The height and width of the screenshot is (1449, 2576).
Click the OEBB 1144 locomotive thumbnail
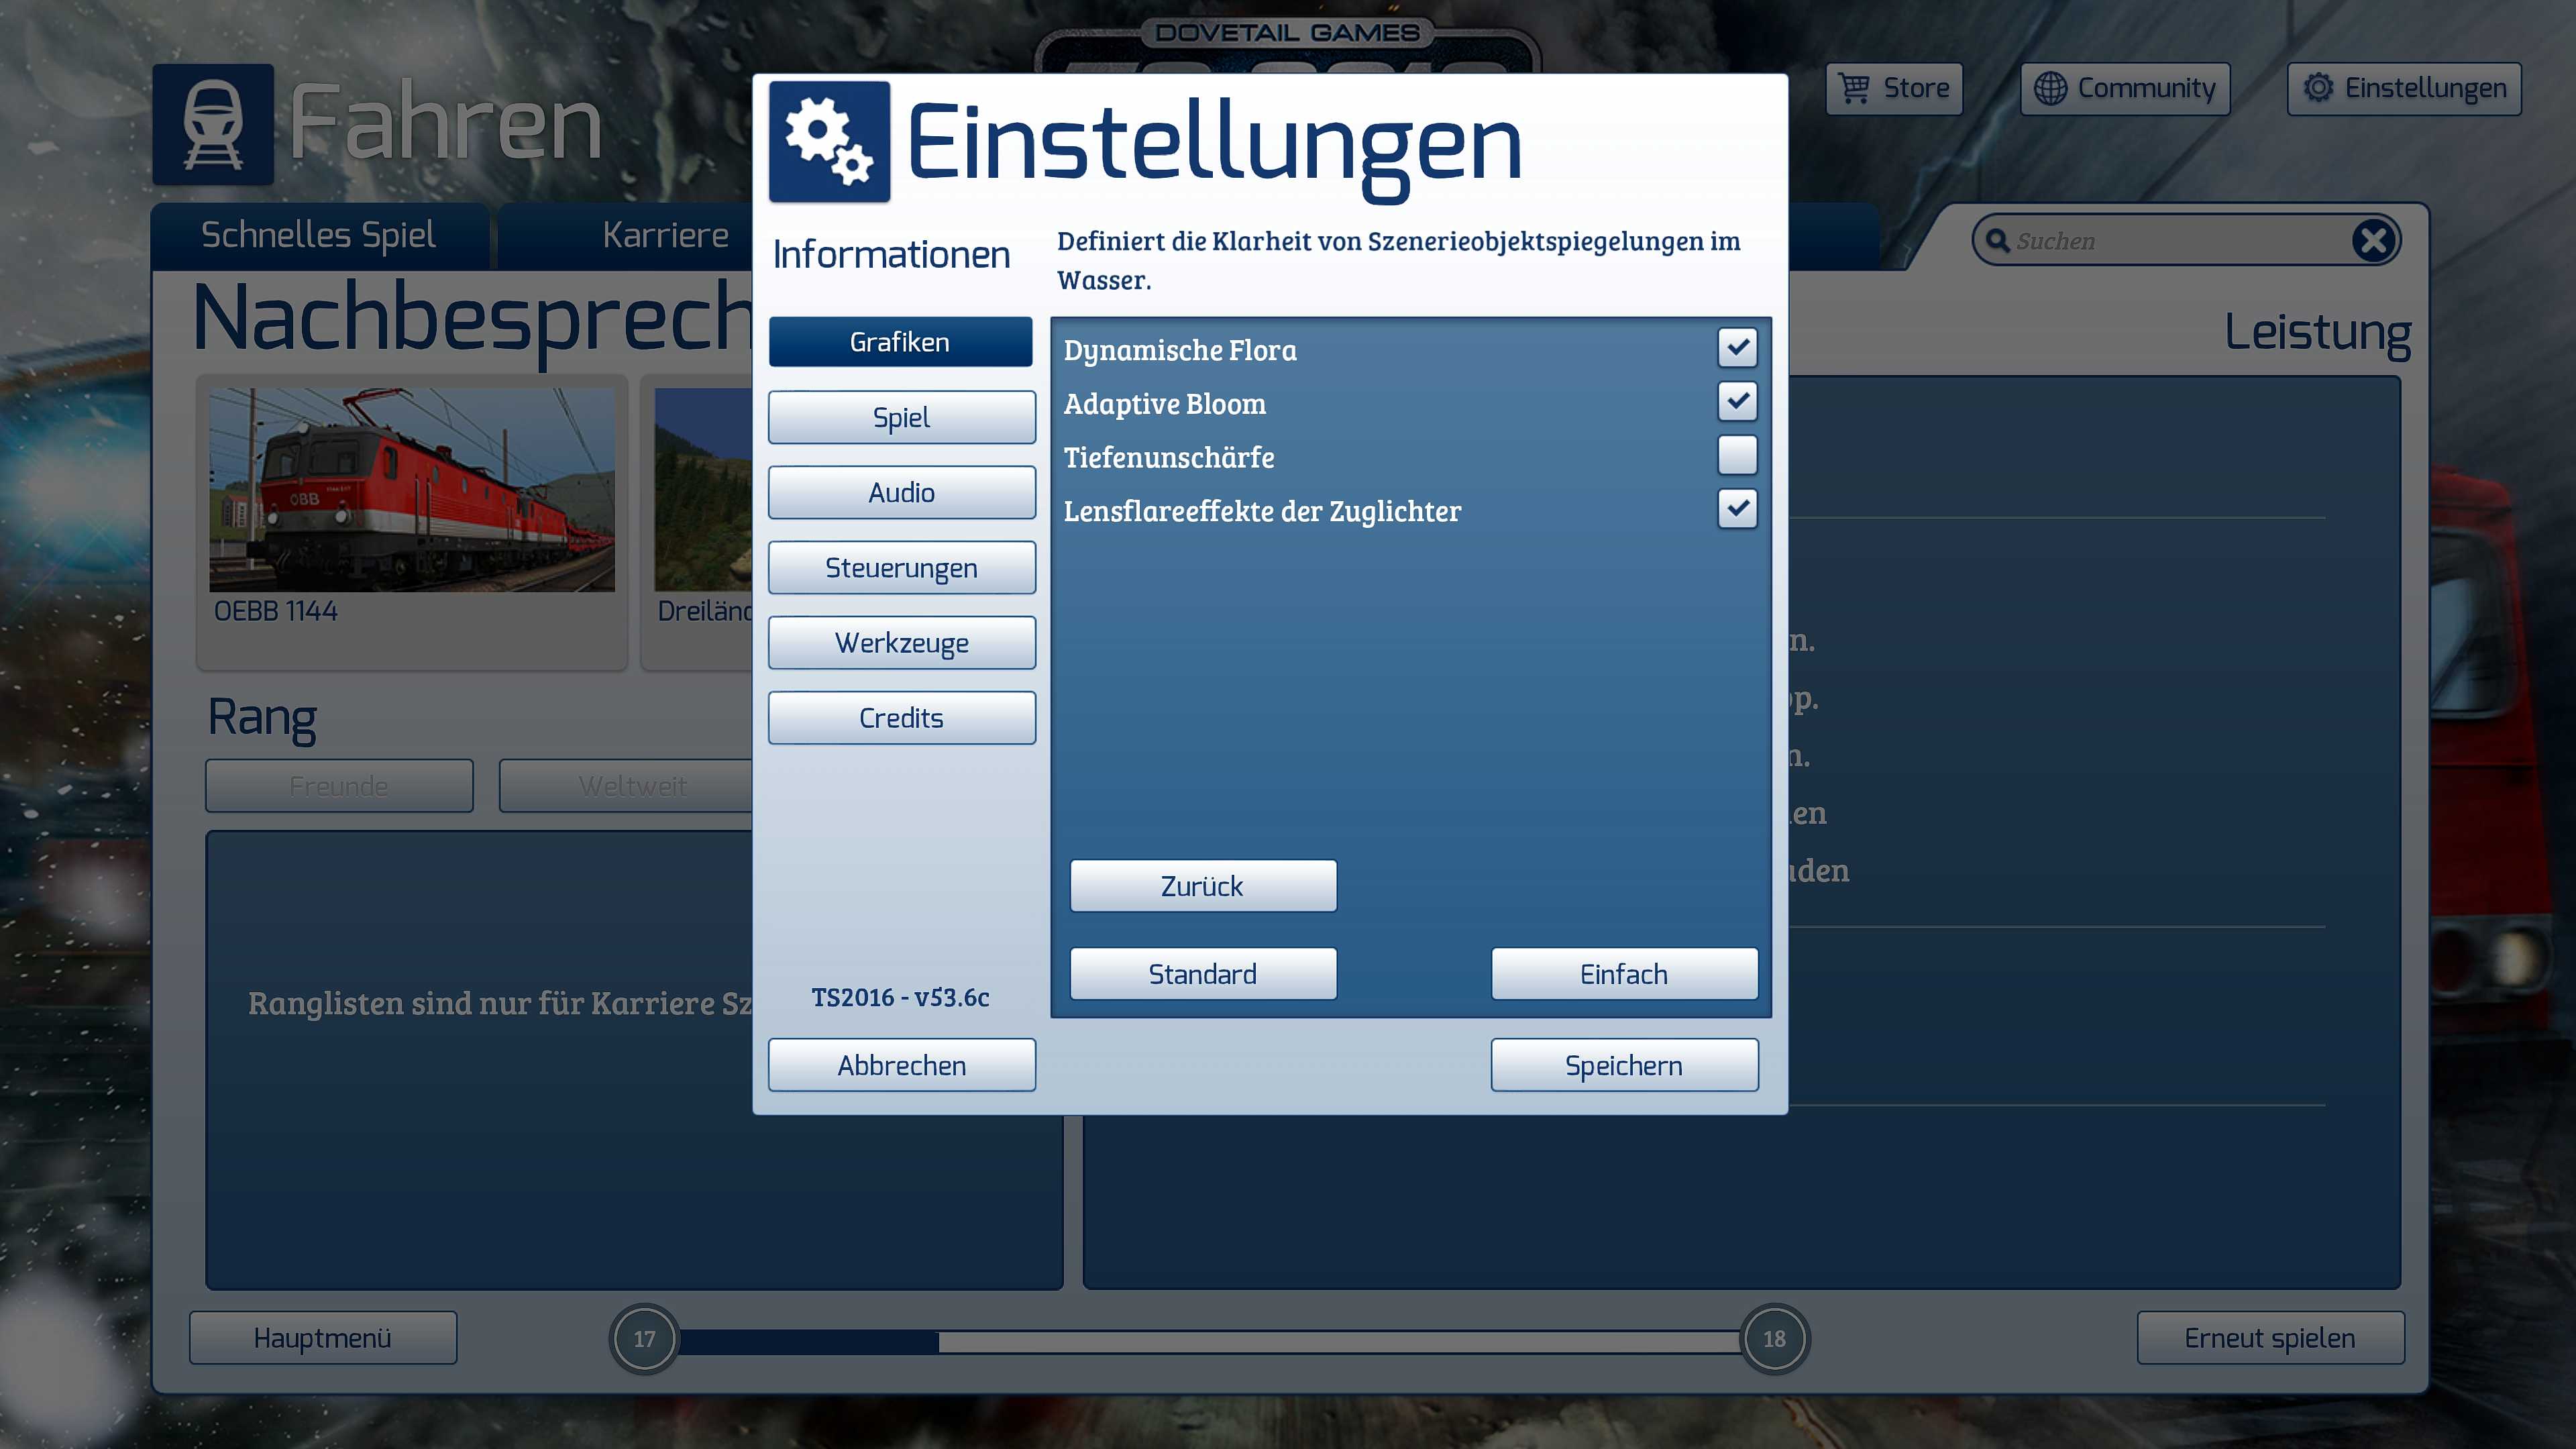coord(411,490)
